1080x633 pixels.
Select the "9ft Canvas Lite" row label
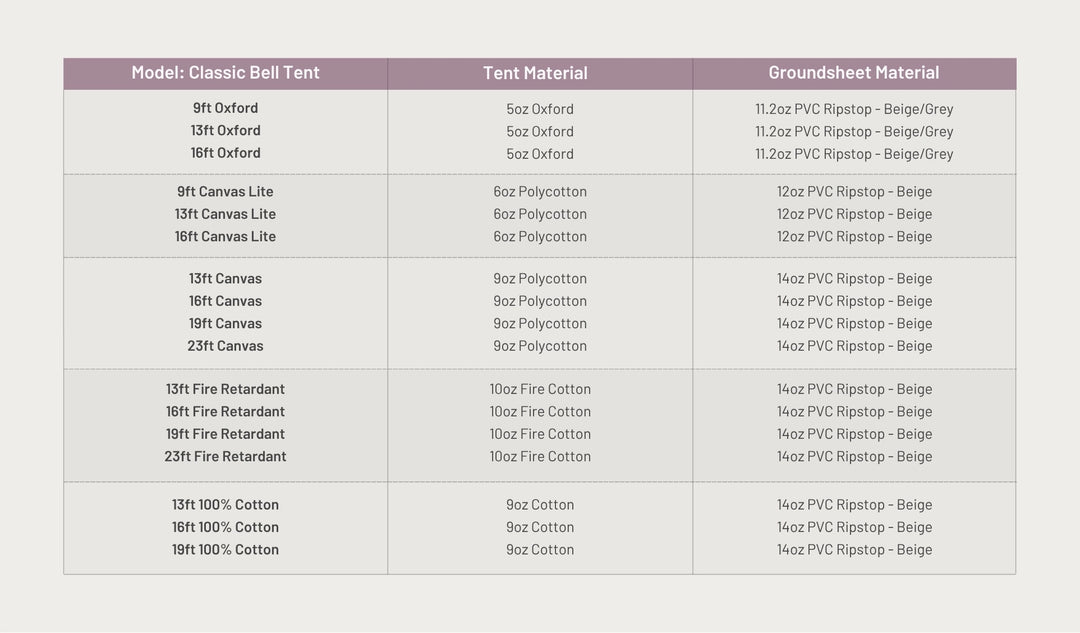click(x=225, y=192)
